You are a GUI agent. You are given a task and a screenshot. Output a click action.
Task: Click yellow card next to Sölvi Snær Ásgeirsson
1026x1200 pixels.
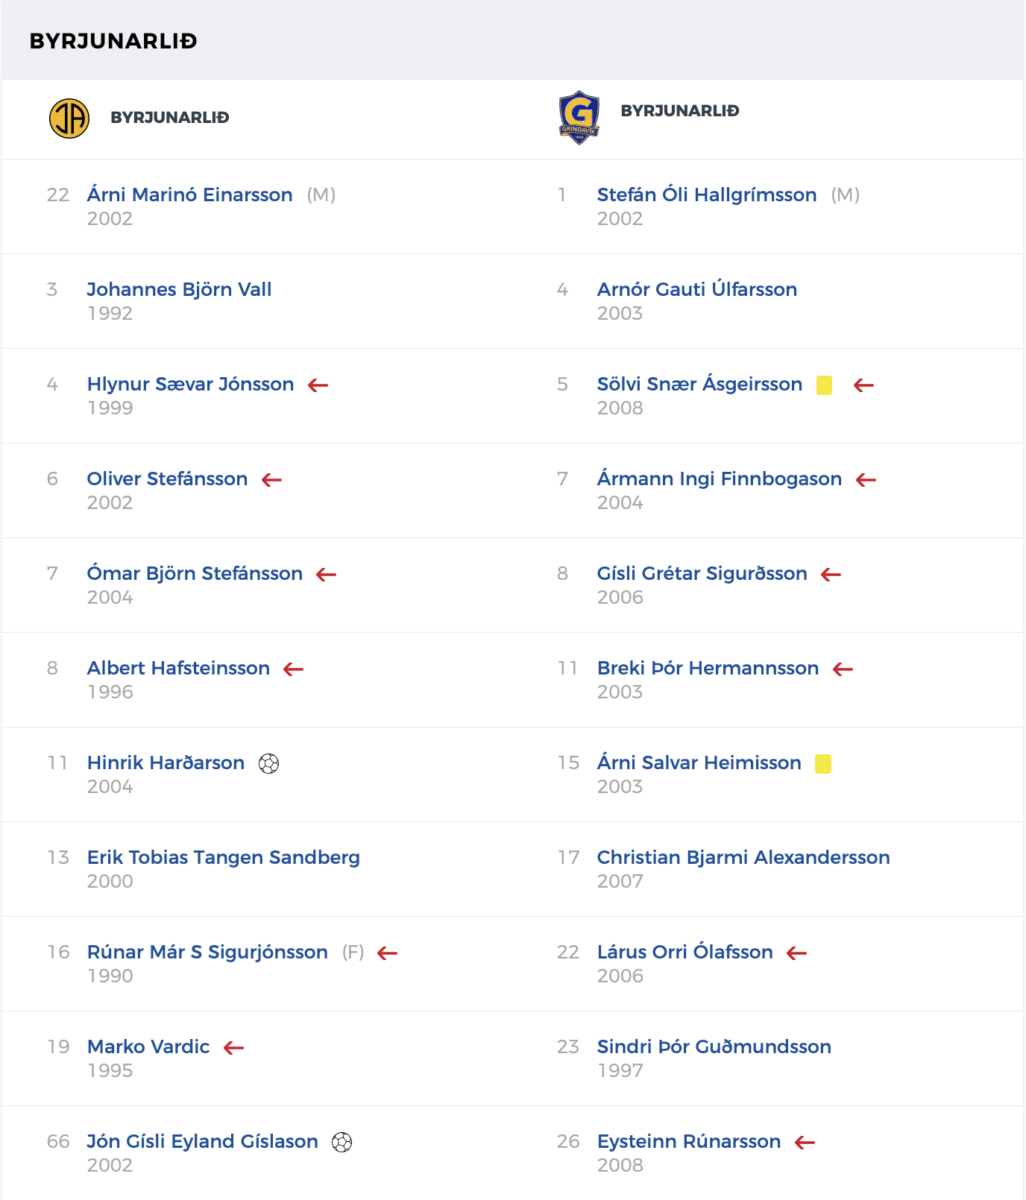tap(824, 385)
